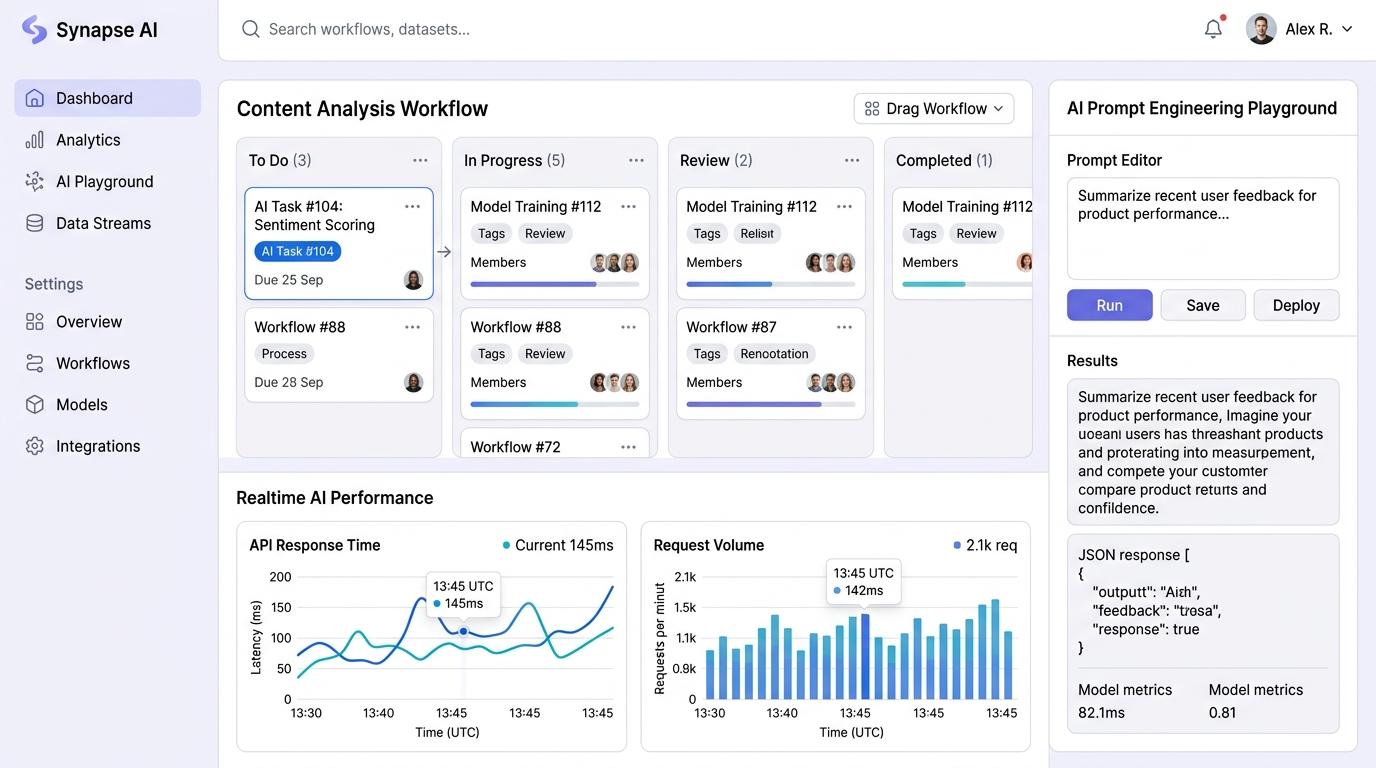Click the AI Task #104 blue tag
Screen dimensions: 1376x768
tap(298, 251)
